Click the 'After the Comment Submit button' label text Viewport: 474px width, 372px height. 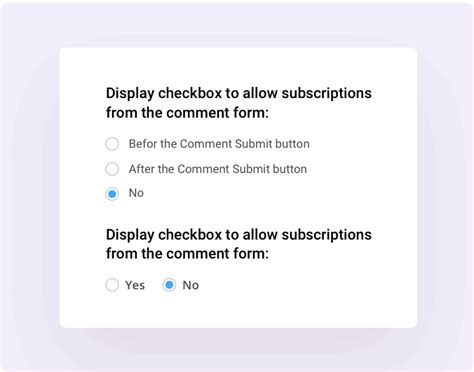coord(218,169)
